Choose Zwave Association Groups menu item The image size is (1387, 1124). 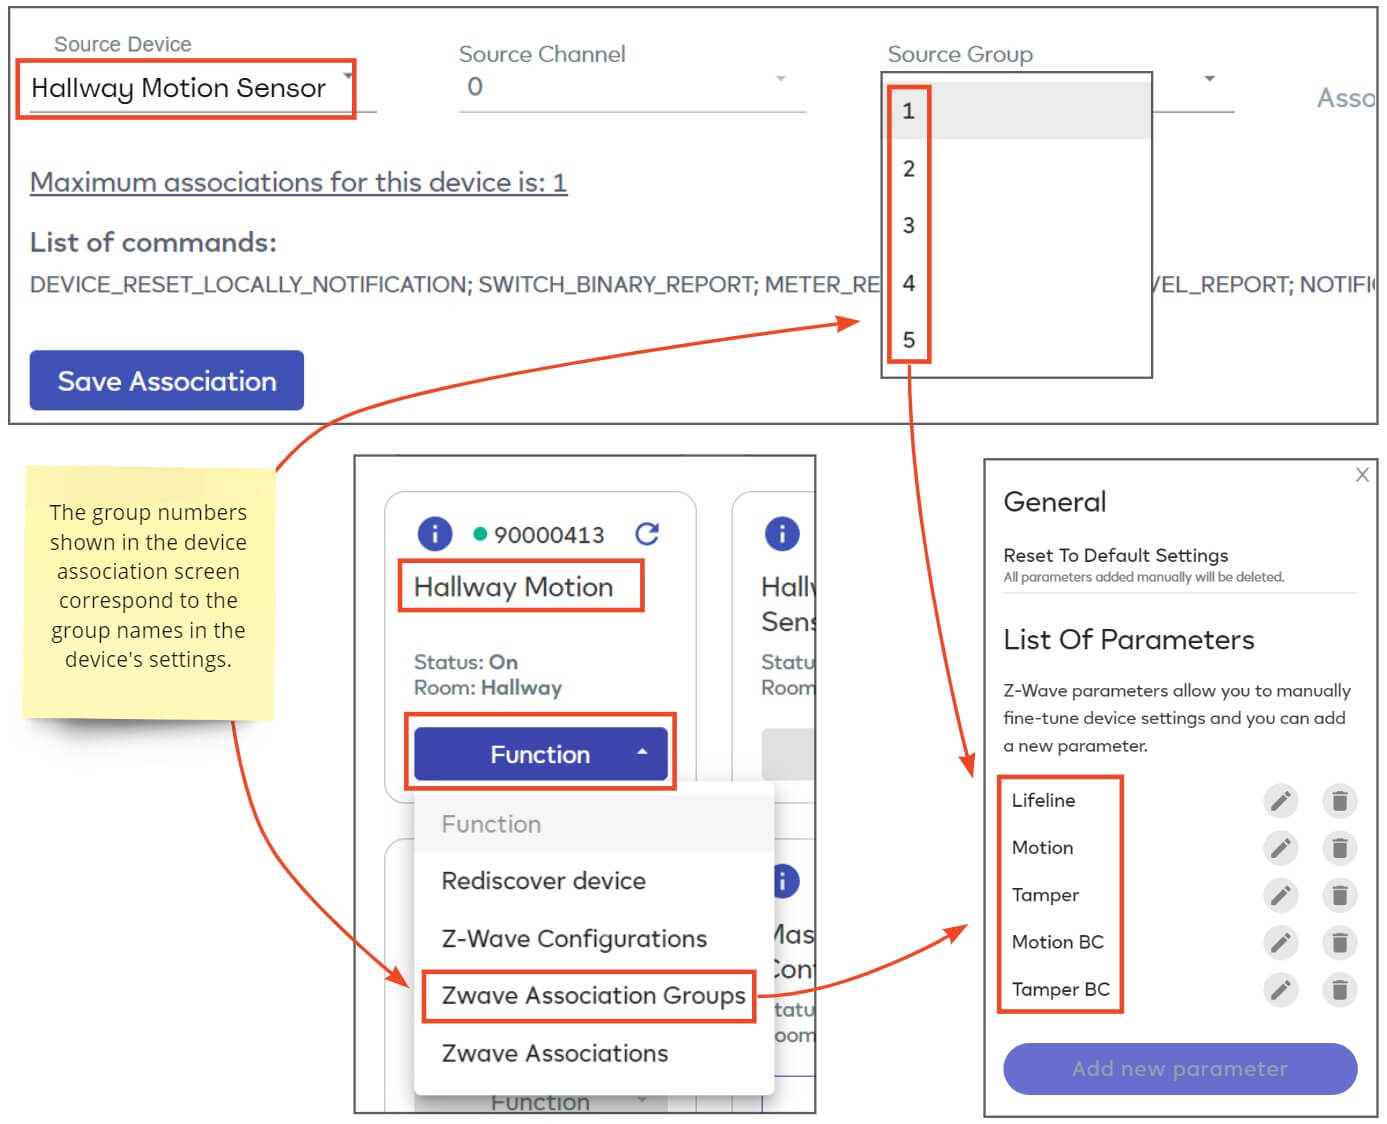pyautogui.click(x=593, y=996)
